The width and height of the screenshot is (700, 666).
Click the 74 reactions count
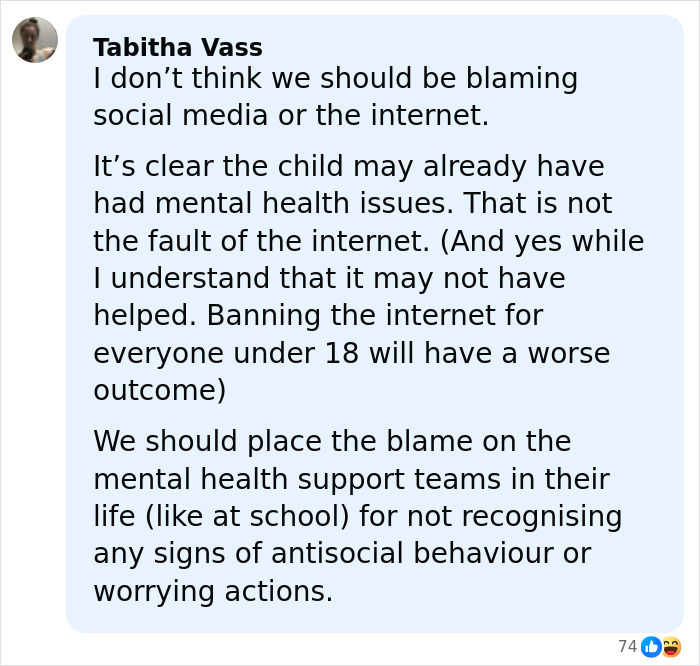tap(627, 646)
